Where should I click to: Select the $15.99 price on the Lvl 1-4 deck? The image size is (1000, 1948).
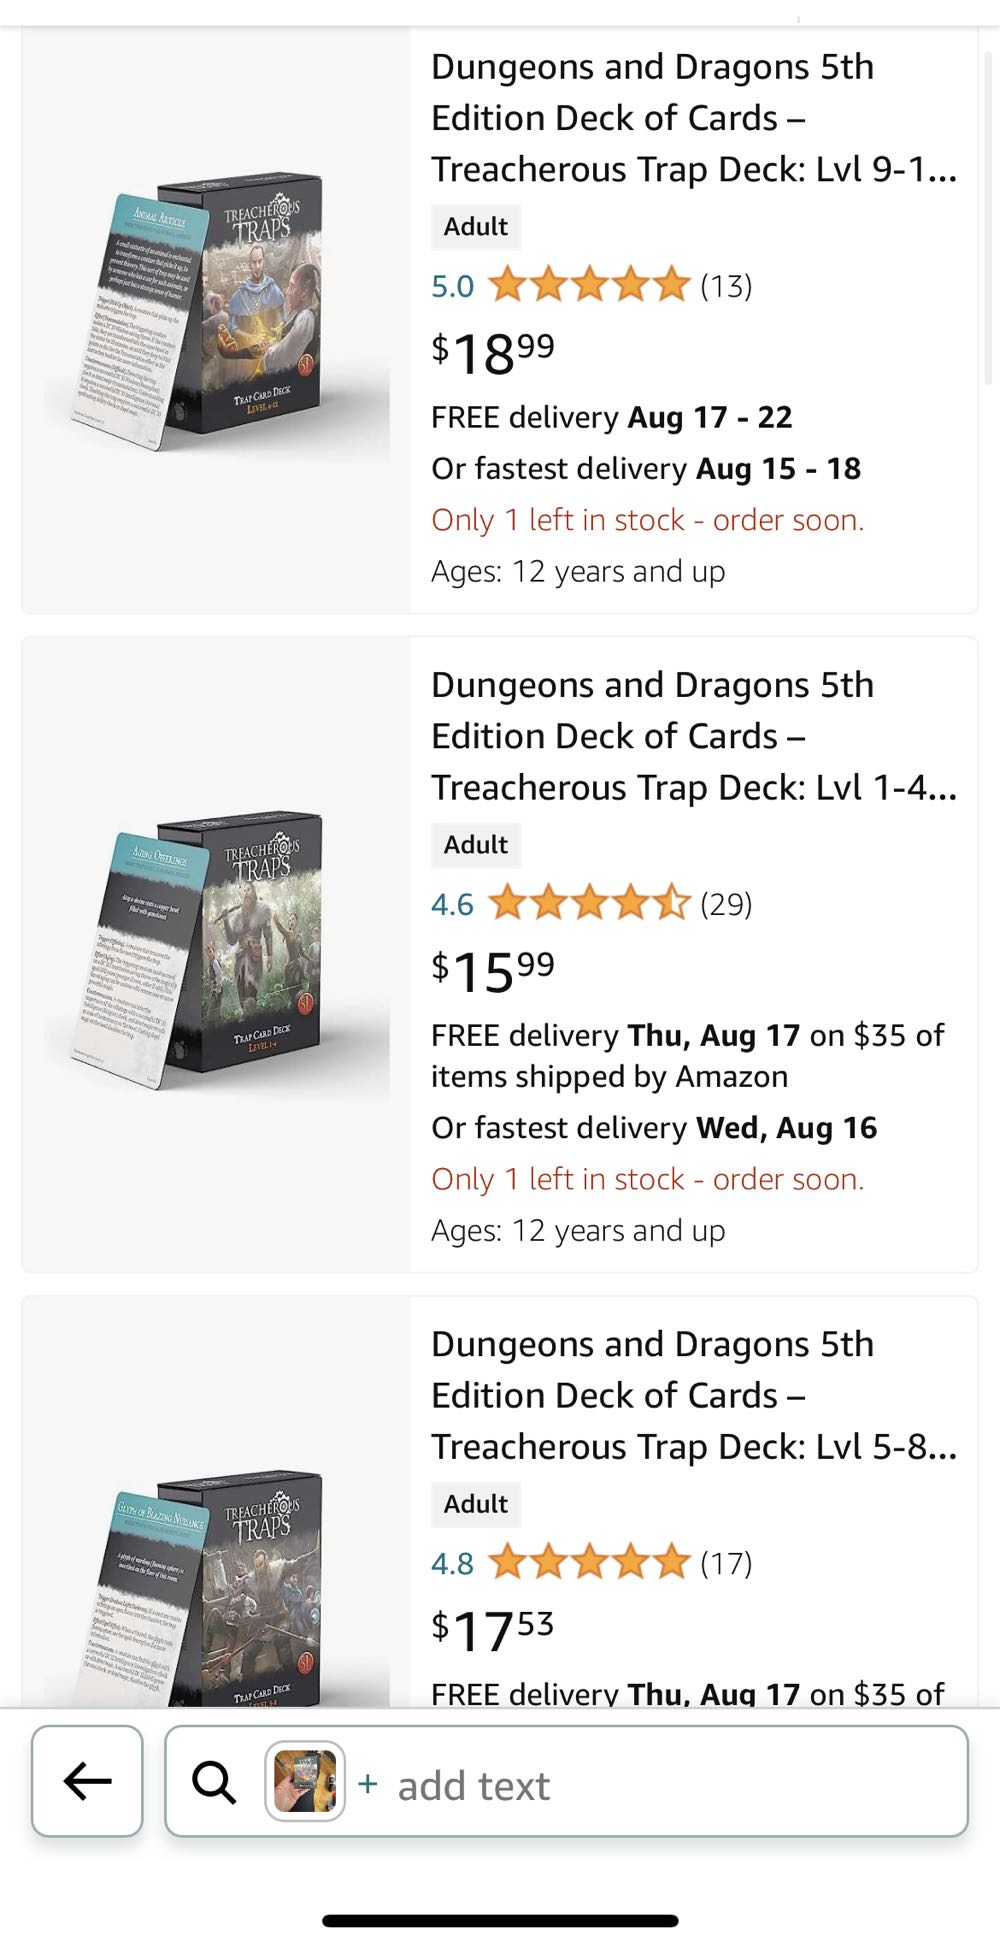pyautogui.click(x=492, y=970)
